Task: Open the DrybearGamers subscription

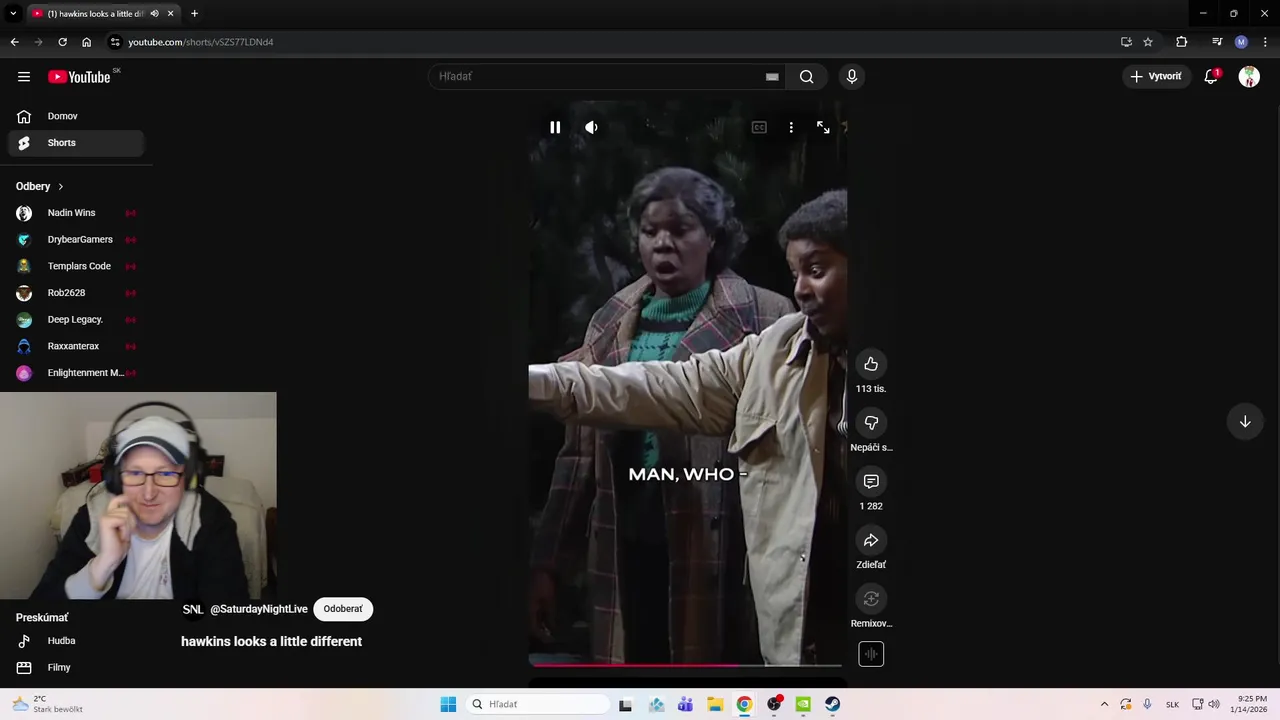Action: [76, 240]
